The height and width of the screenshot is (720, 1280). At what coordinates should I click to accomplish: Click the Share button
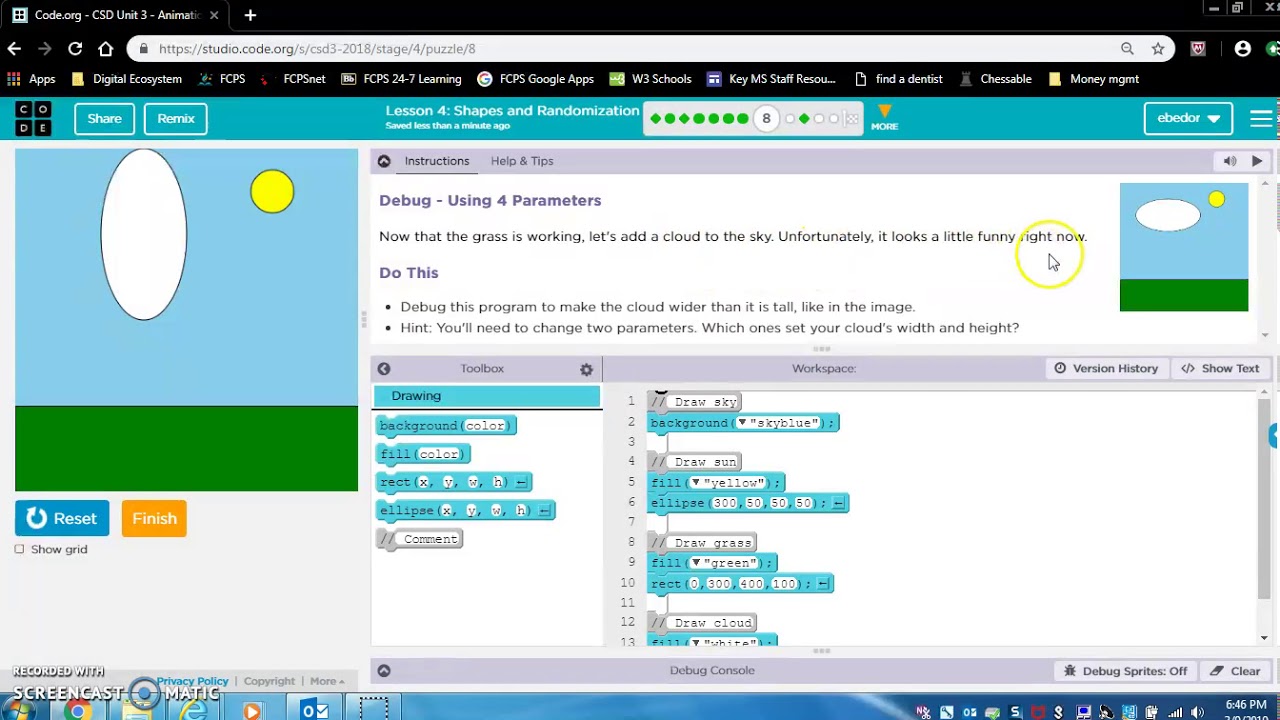pos(104,118)
